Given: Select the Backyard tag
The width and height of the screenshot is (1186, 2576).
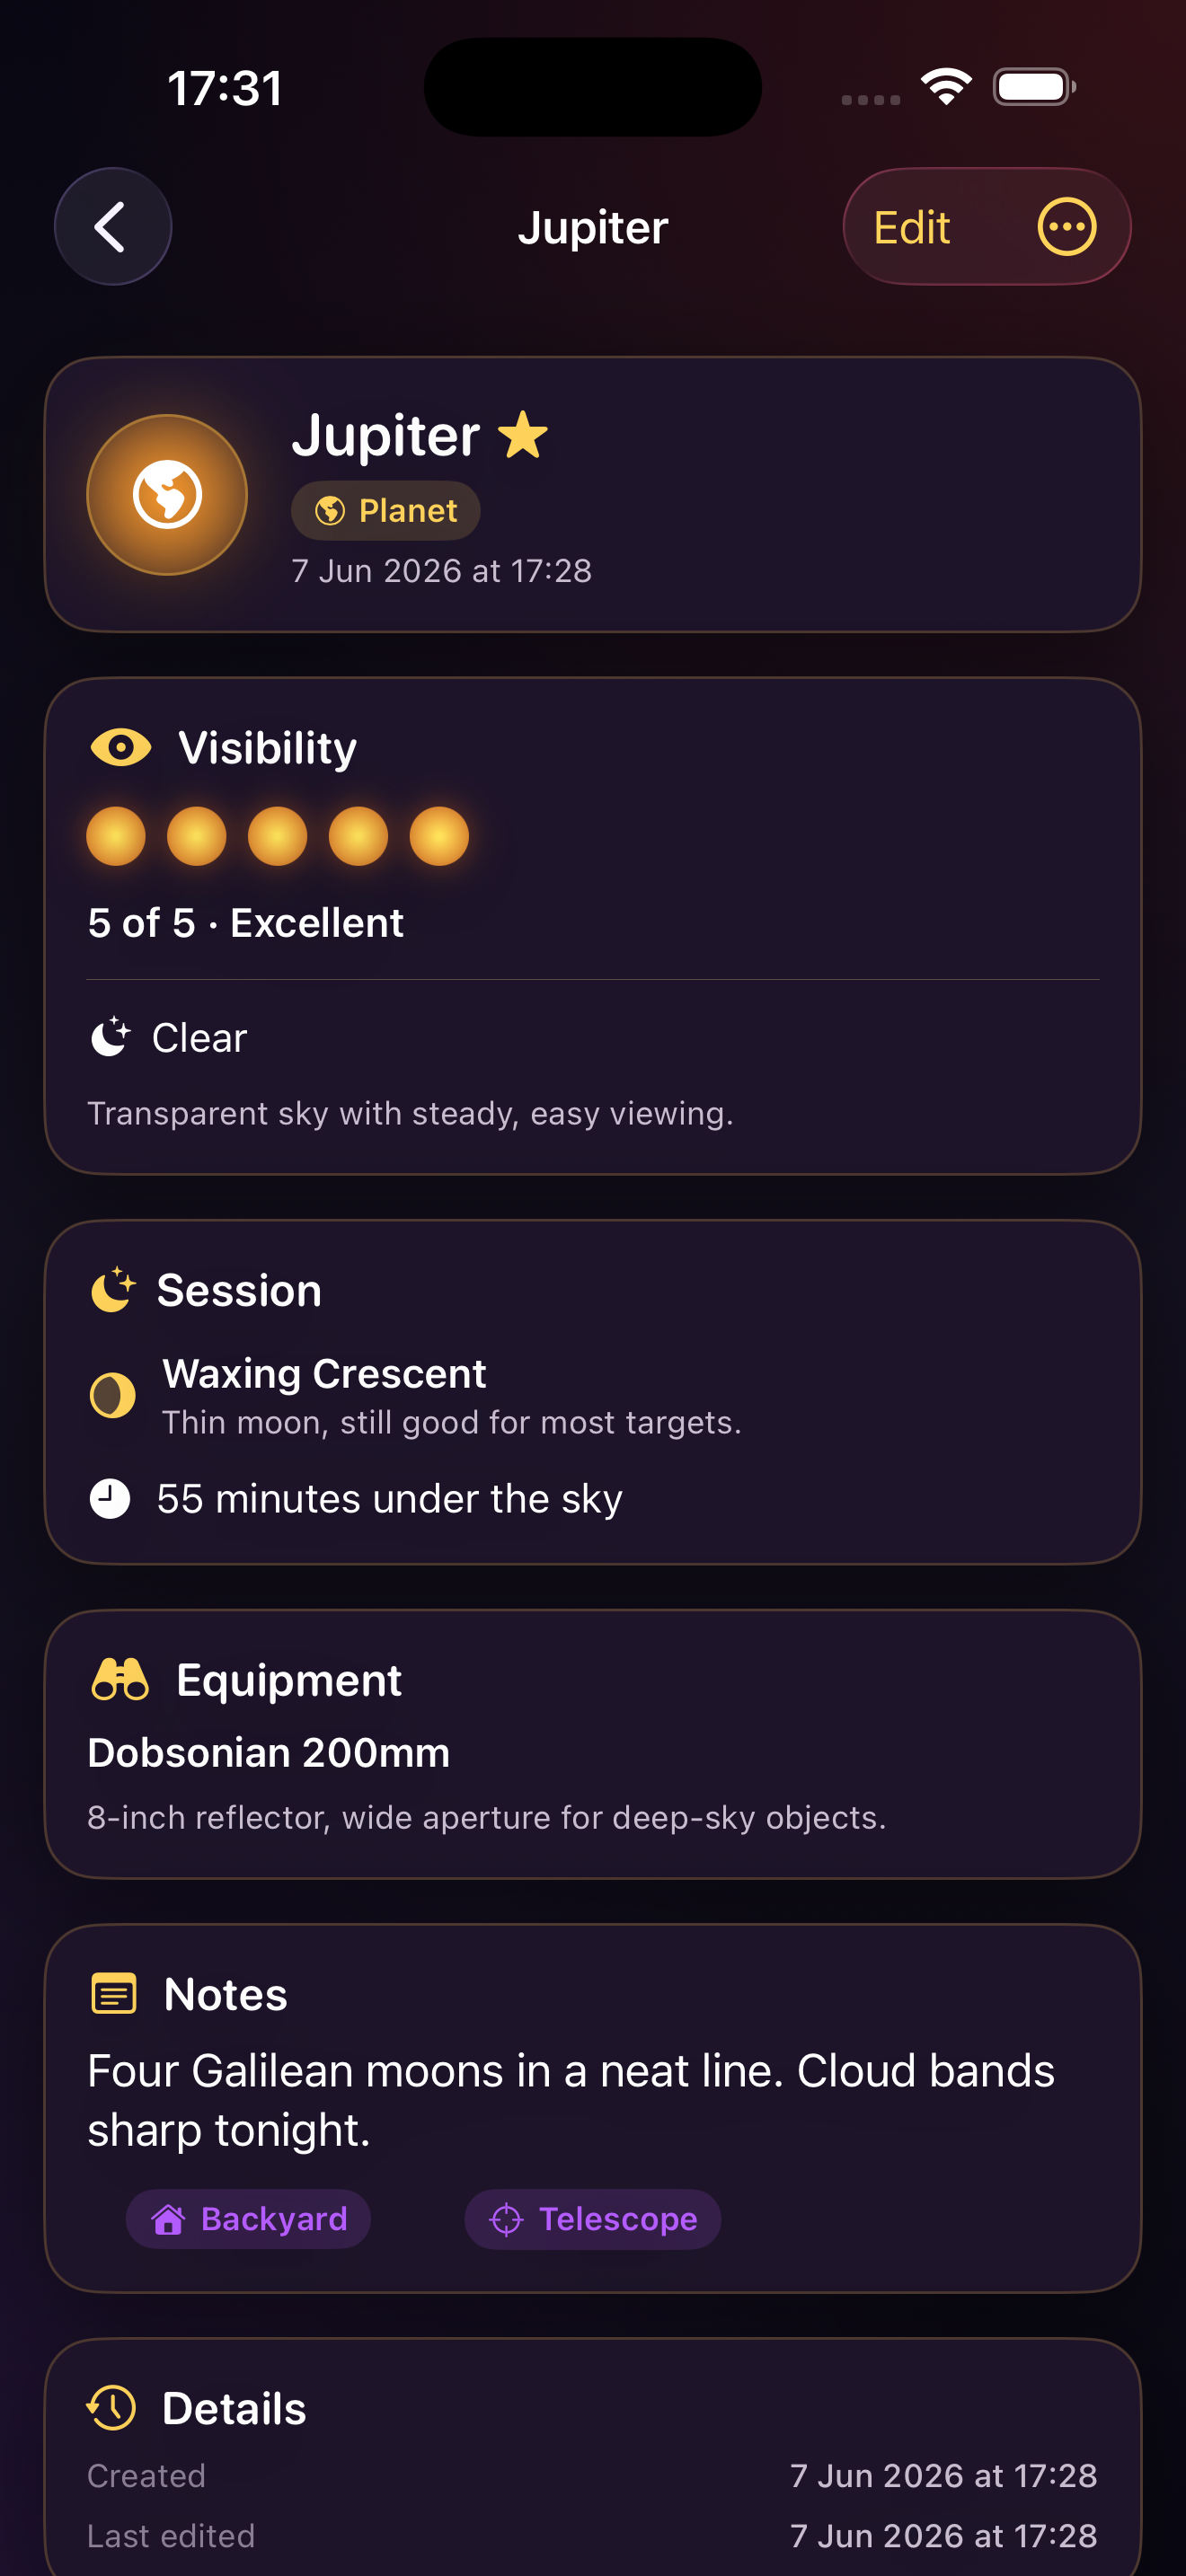Looking at the screenshot, I should pos(249,2219).
